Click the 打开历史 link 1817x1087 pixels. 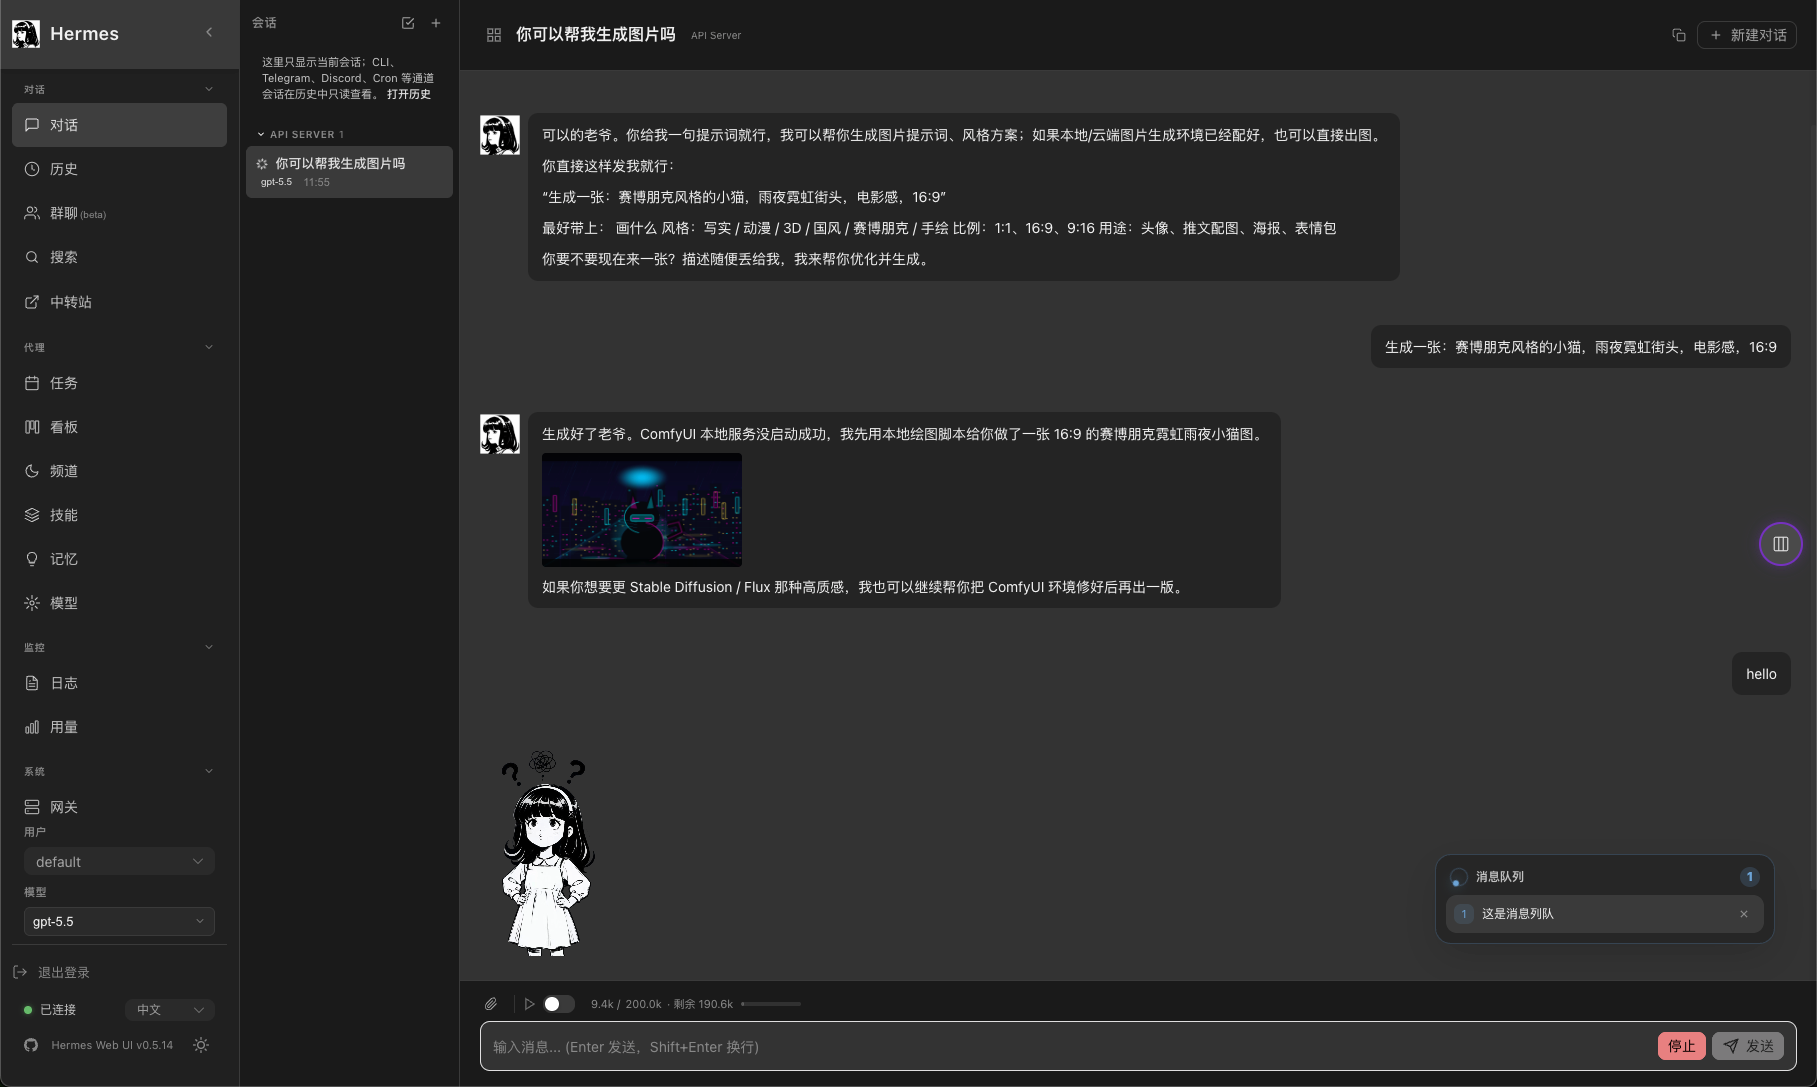(409, 94)
